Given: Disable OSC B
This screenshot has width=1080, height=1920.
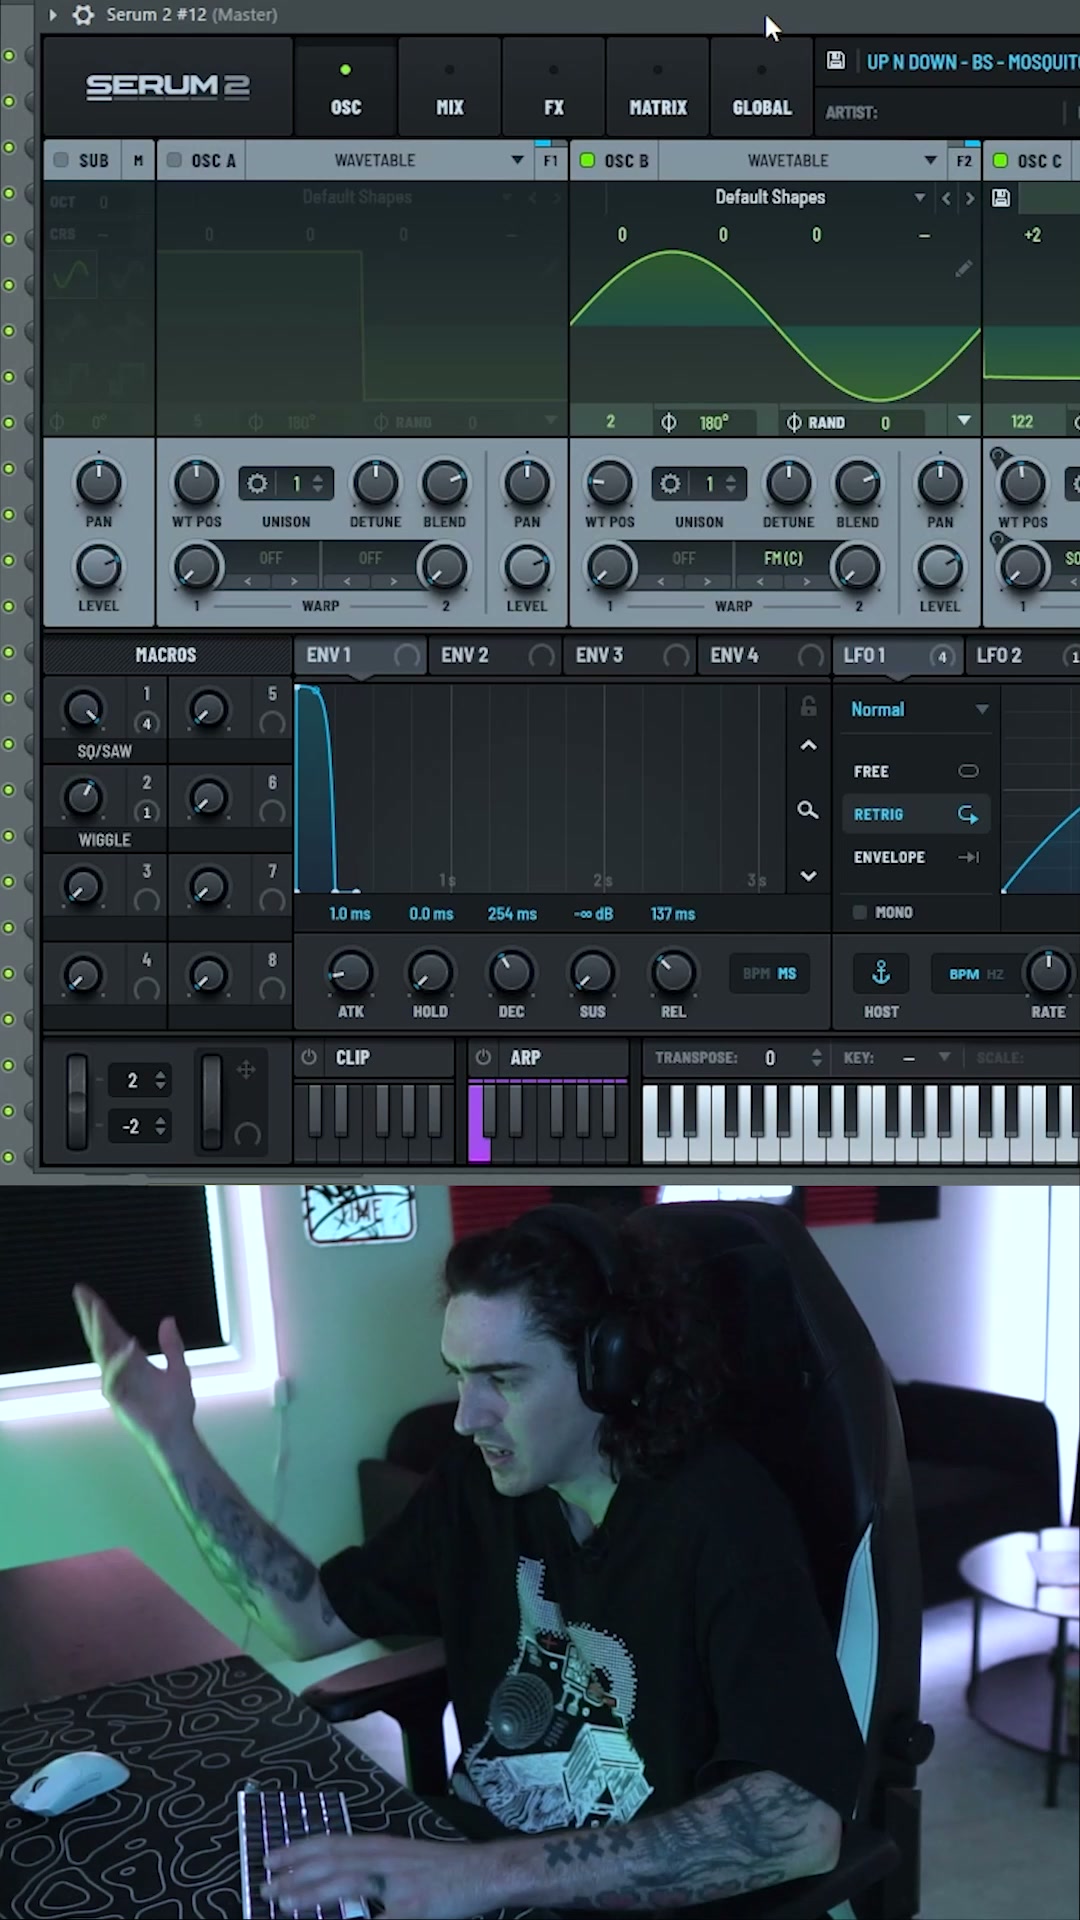Looking at the screenshot, I should [587, 160].
